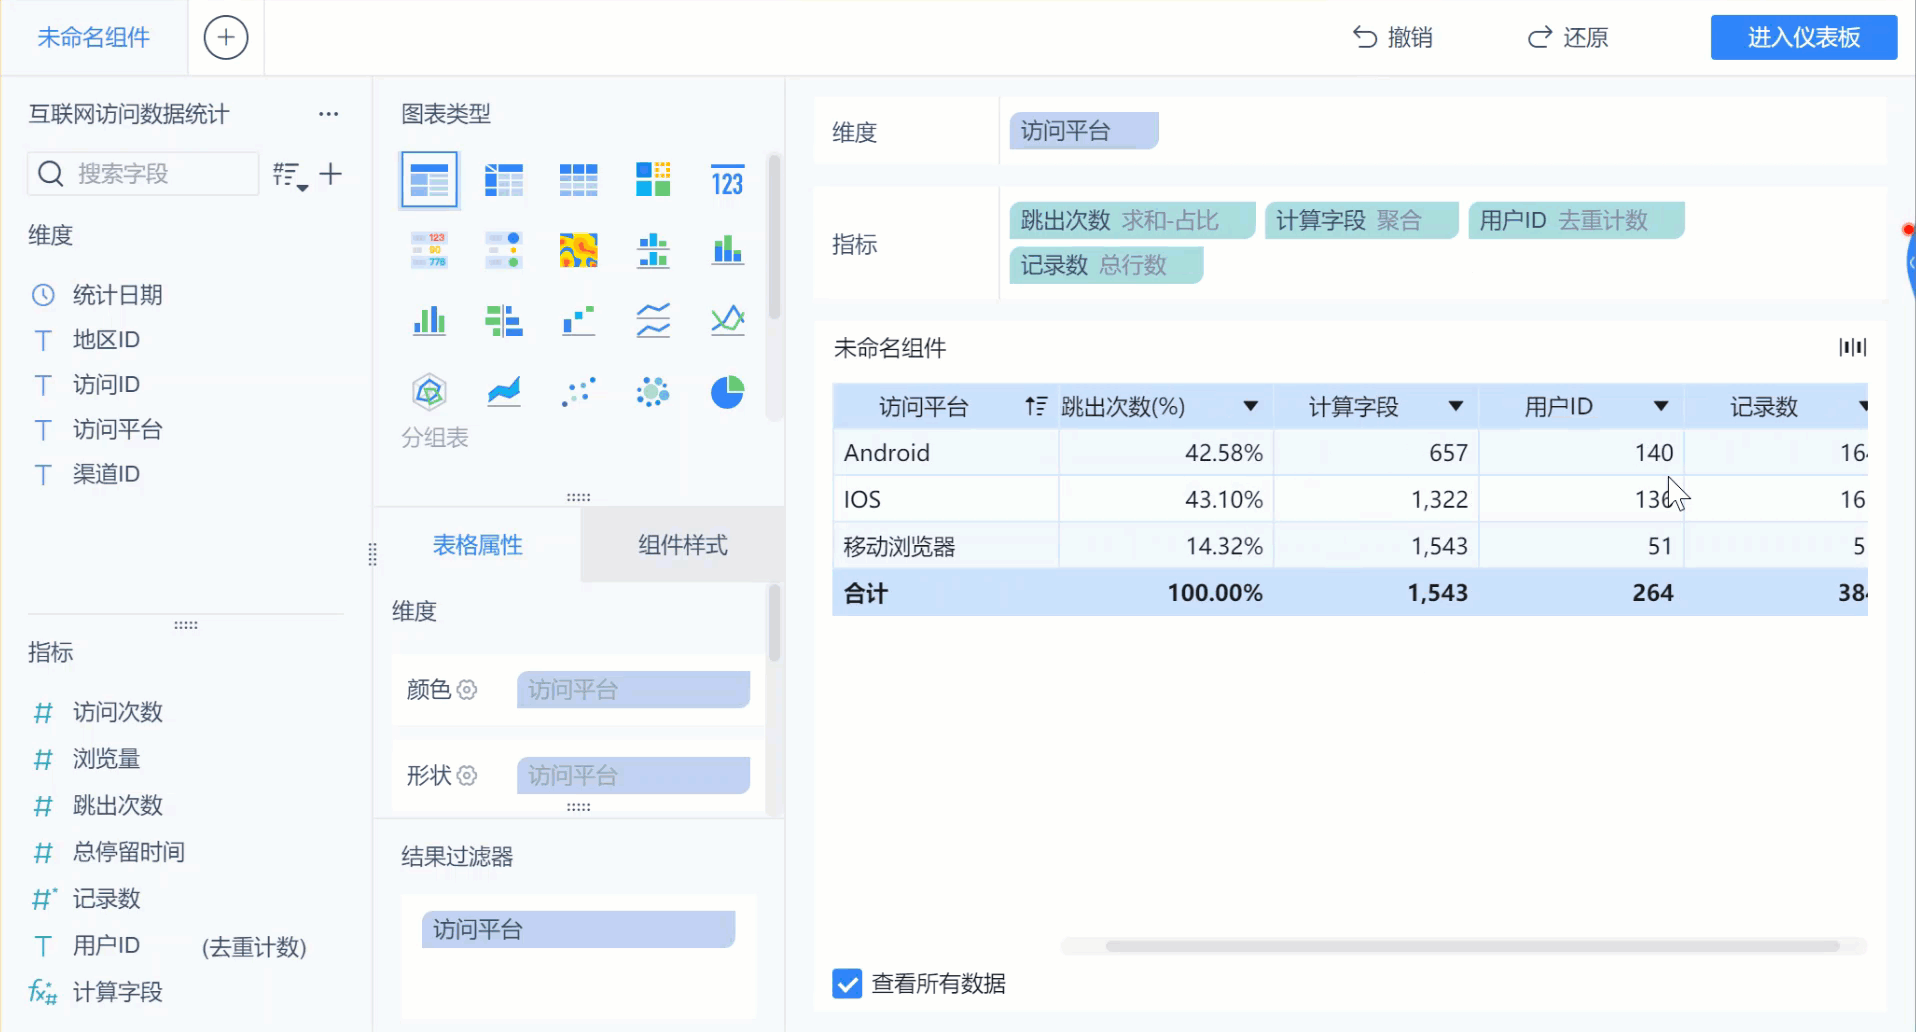
Task: Open the 颜色 settings gear
Action: (x=467, y=690)
